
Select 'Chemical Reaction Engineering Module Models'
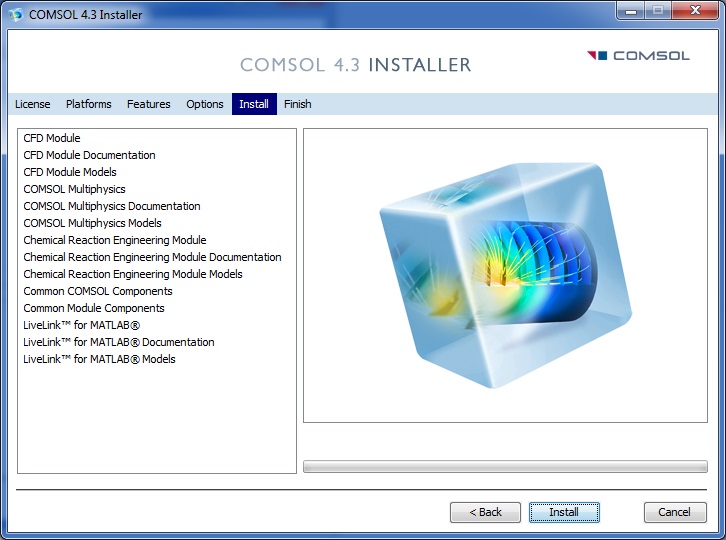133,274
